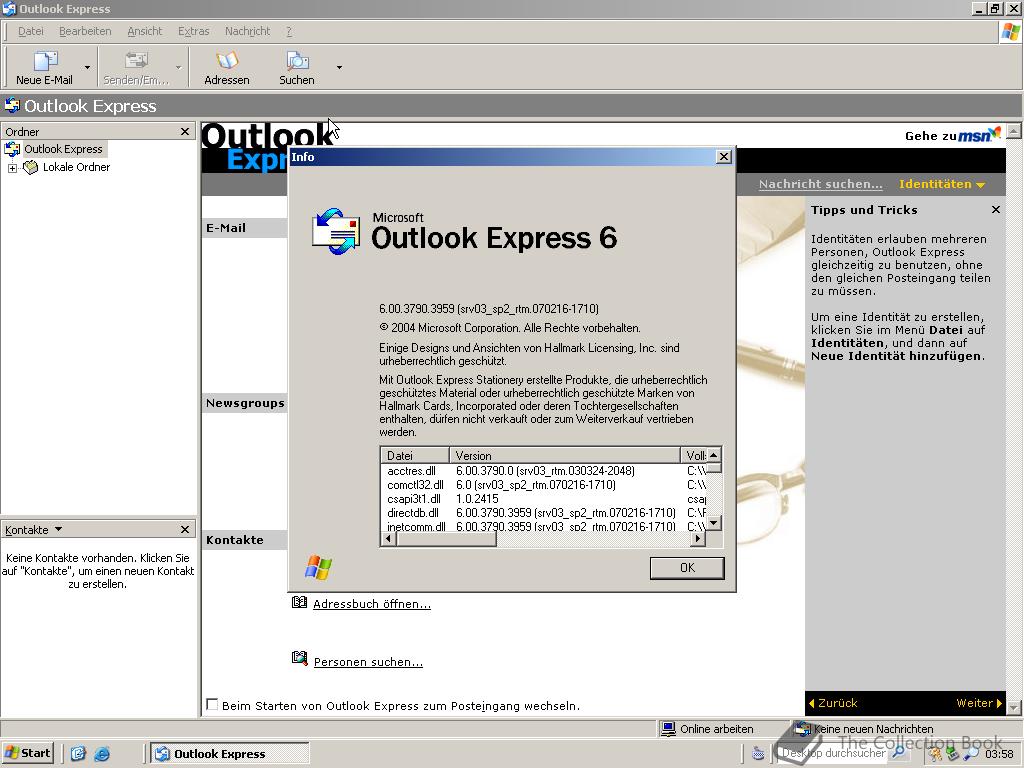Expand the Lokale Ordner tree node
This screenshot has height=768, width=1024.
(12, 168)
